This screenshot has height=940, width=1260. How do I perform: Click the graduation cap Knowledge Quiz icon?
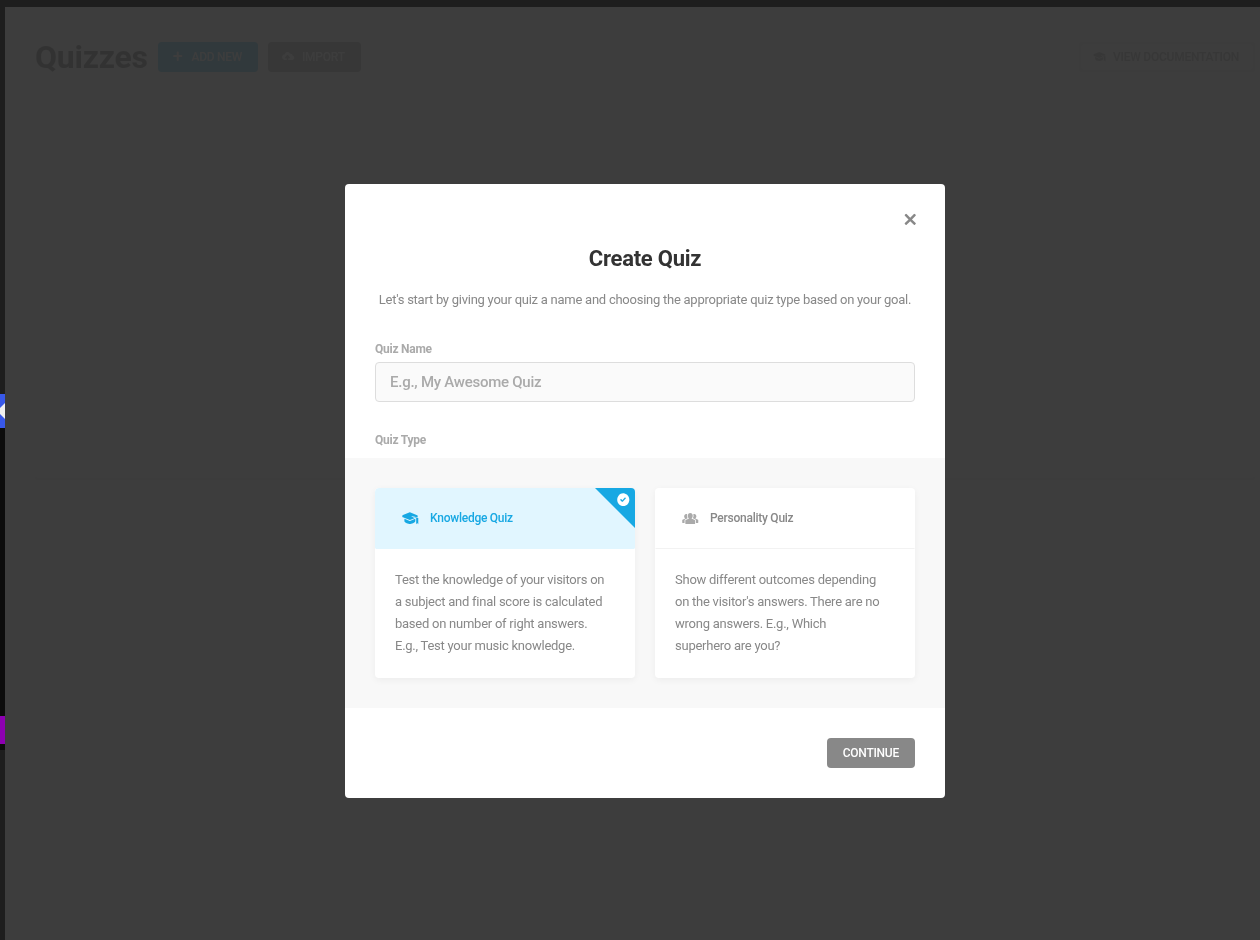pos(410,518)
